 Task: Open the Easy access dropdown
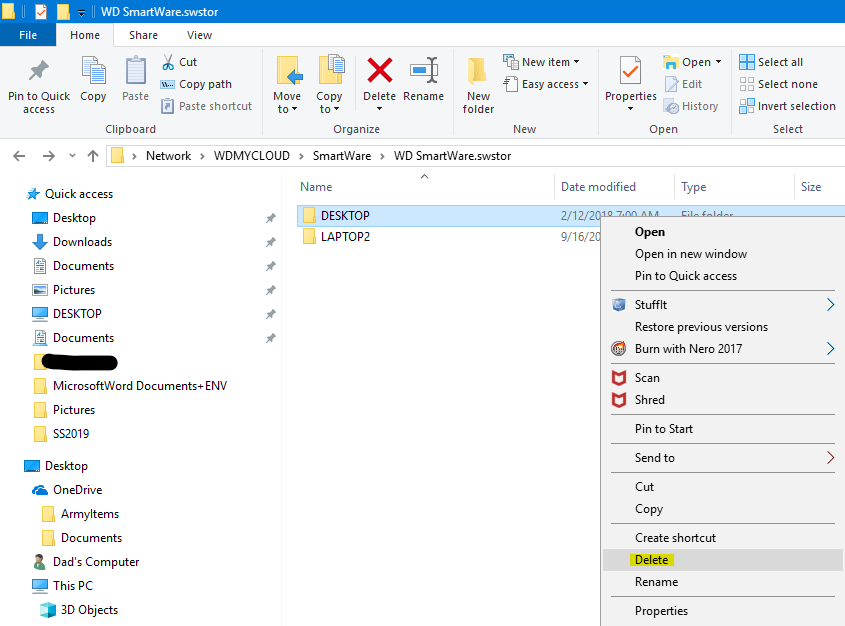pos(585,84)
